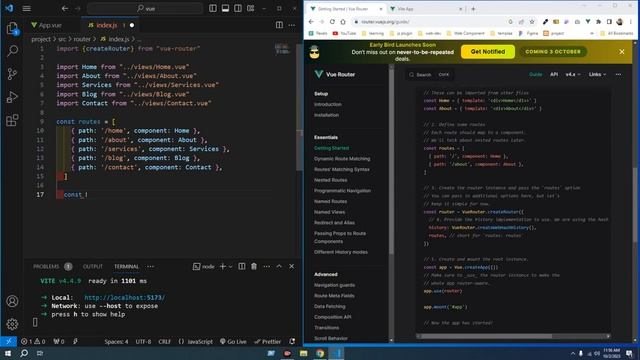This screenshot has height=360, width=640.
Task: Change the encoding via 'UTF-8' status item
Action: tap(143, 342)
